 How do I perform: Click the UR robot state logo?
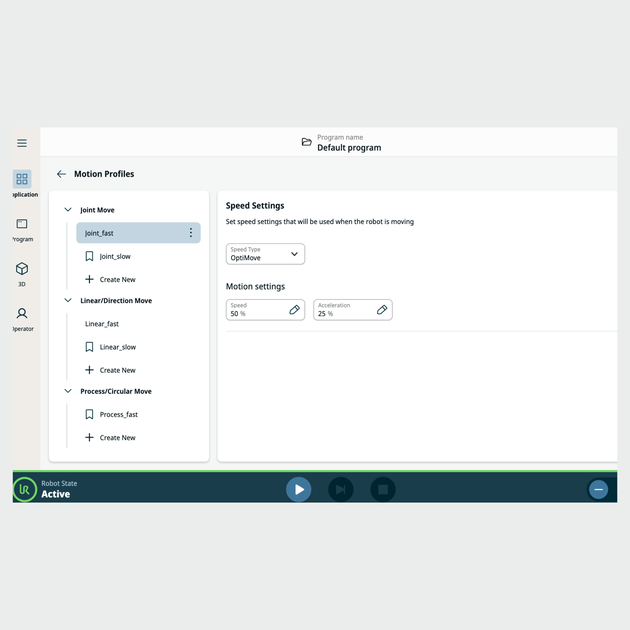coord(25,489)
